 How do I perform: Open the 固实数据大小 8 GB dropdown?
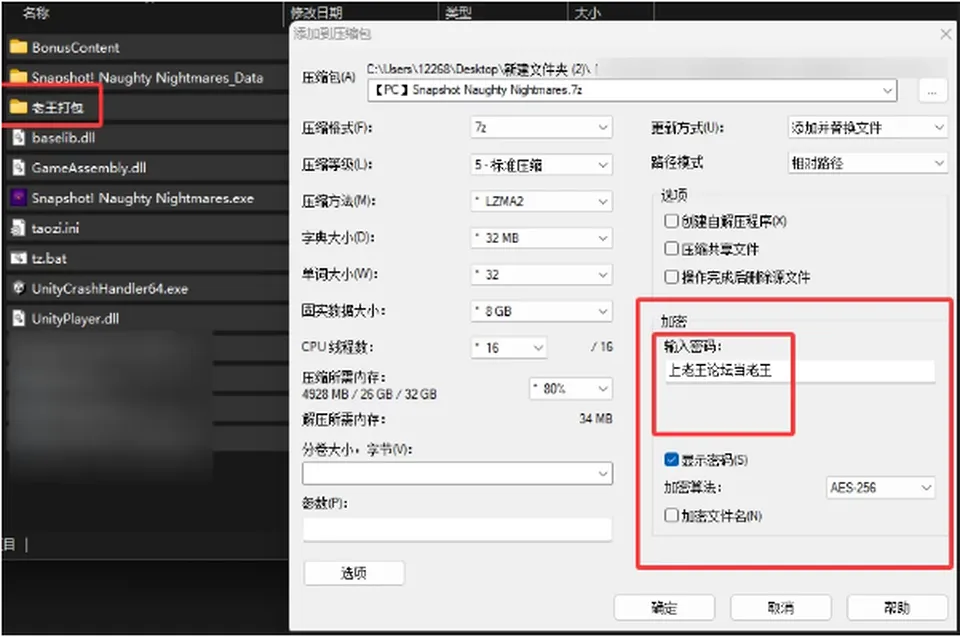pyautogui.click(x=541, y=311)
